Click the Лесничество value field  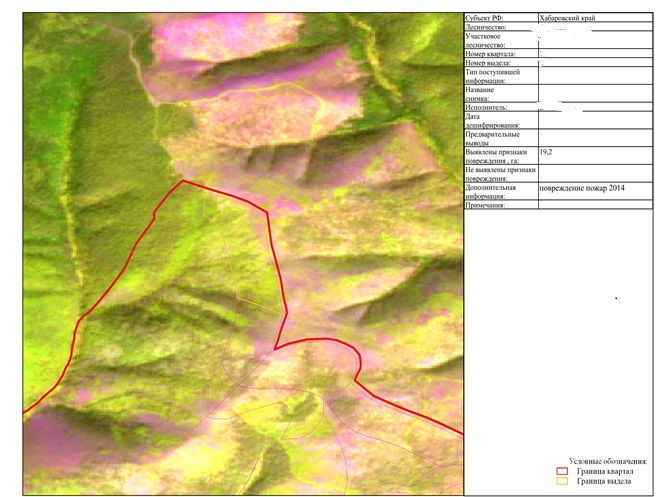(x=594, y=27)
